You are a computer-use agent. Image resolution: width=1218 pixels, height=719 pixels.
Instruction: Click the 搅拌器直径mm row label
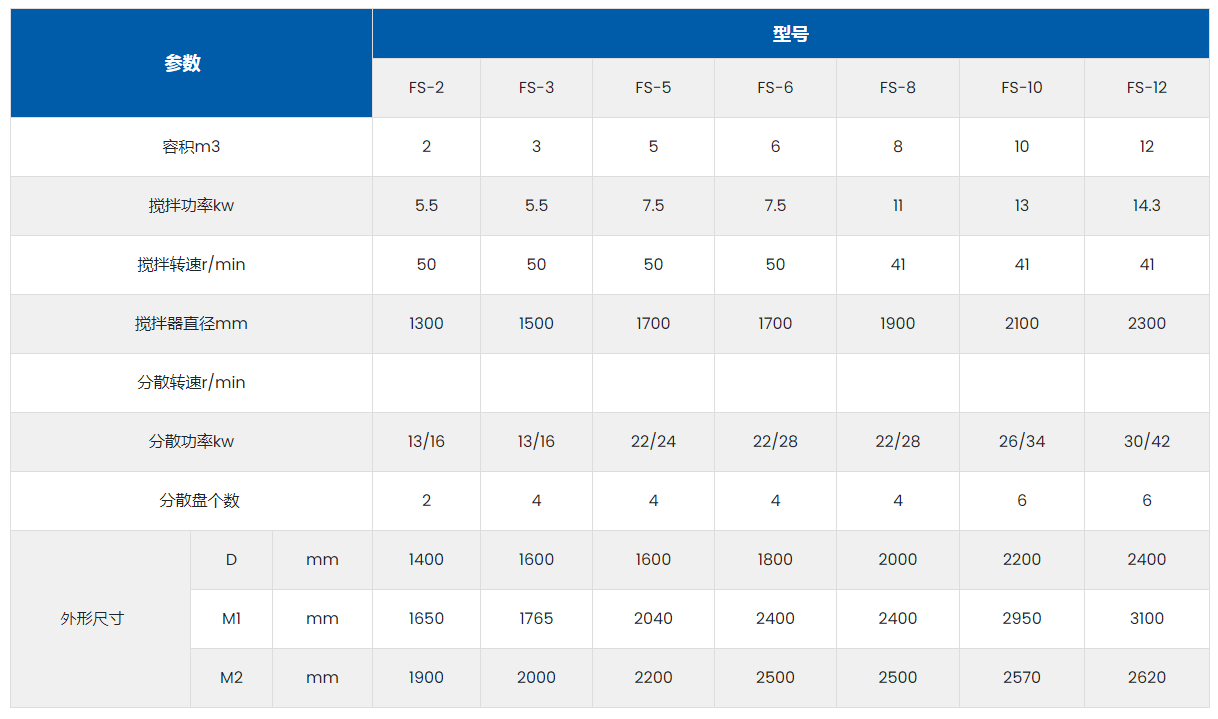point(191,324)
